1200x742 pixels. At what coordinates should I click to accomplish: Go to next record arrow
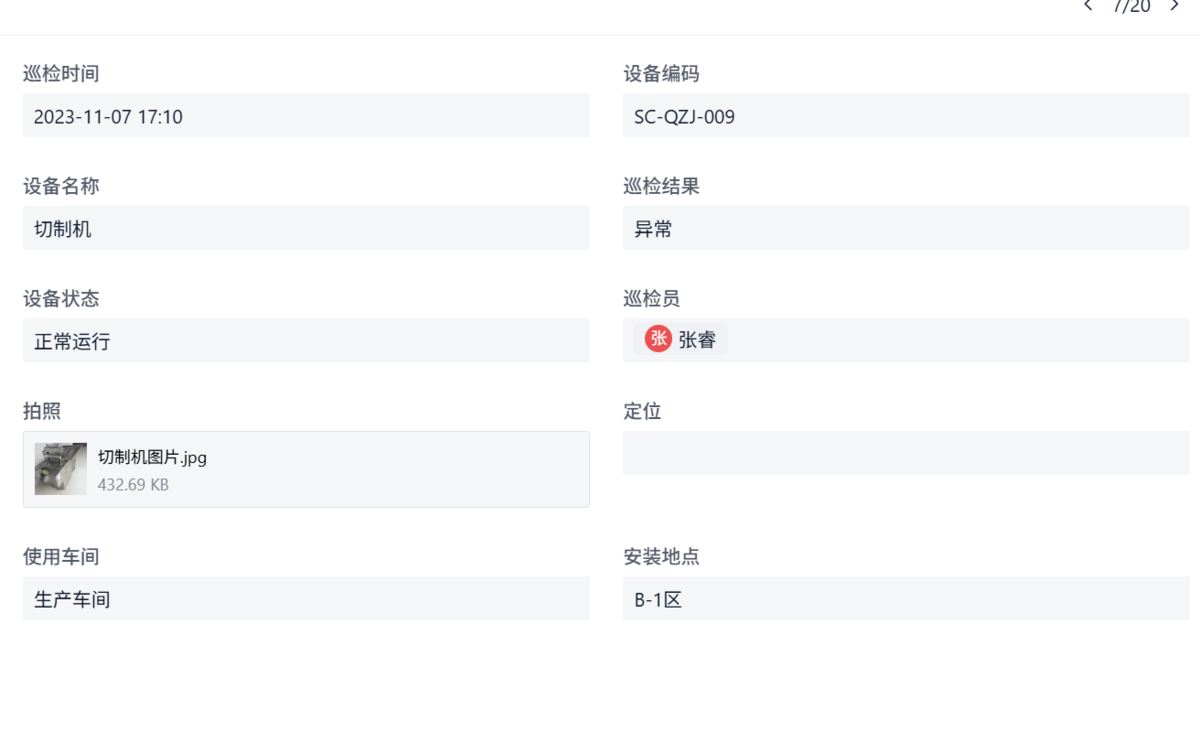coord(1175,6)
